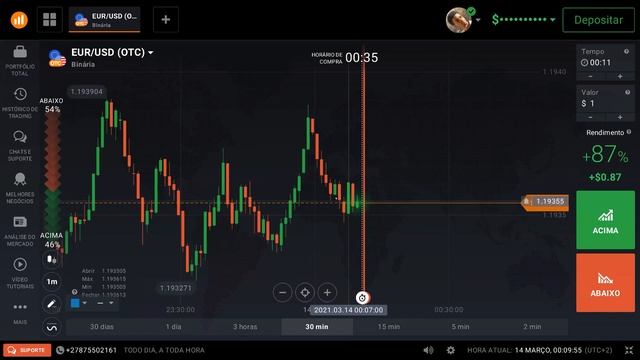Decrease Tempo with minus button

(x=590, y=76)
